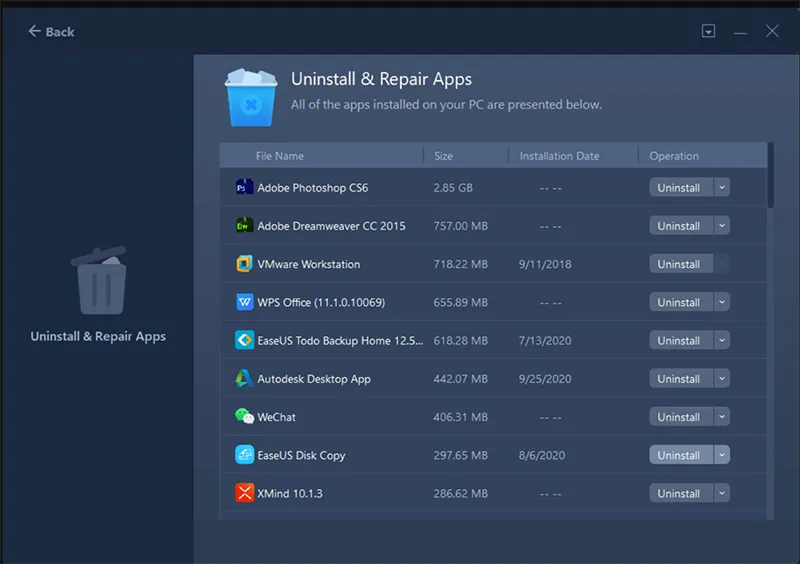Select the VMware Workstation name

click(x=309, y=264)
